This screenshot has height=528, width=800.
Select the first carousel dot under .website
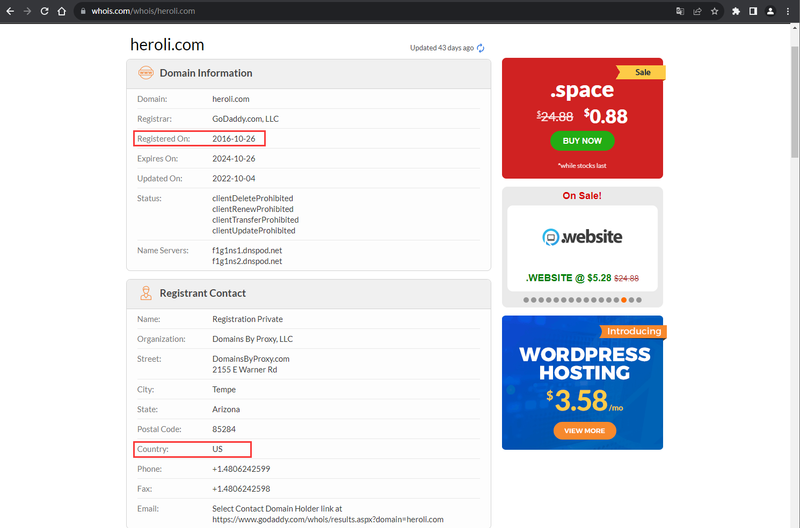pyautogui.click(x=526, y=300)
